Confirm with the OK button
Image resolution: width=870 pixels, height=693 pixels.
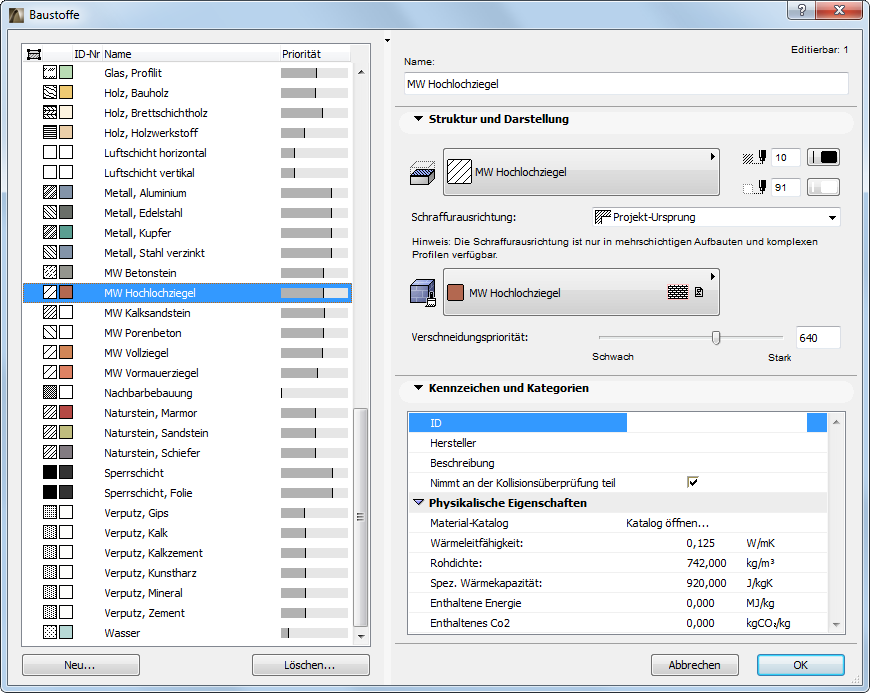(x=801, y=665)
